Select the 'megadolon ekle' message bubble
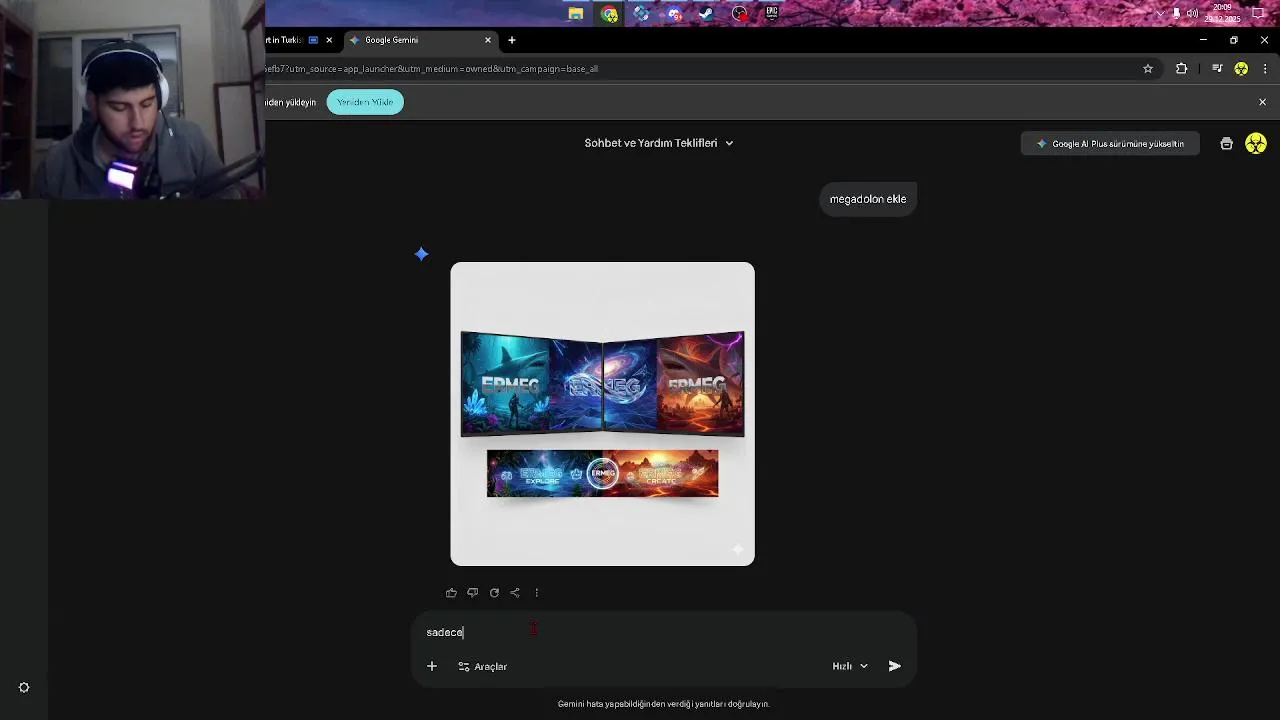 point(868,199)
